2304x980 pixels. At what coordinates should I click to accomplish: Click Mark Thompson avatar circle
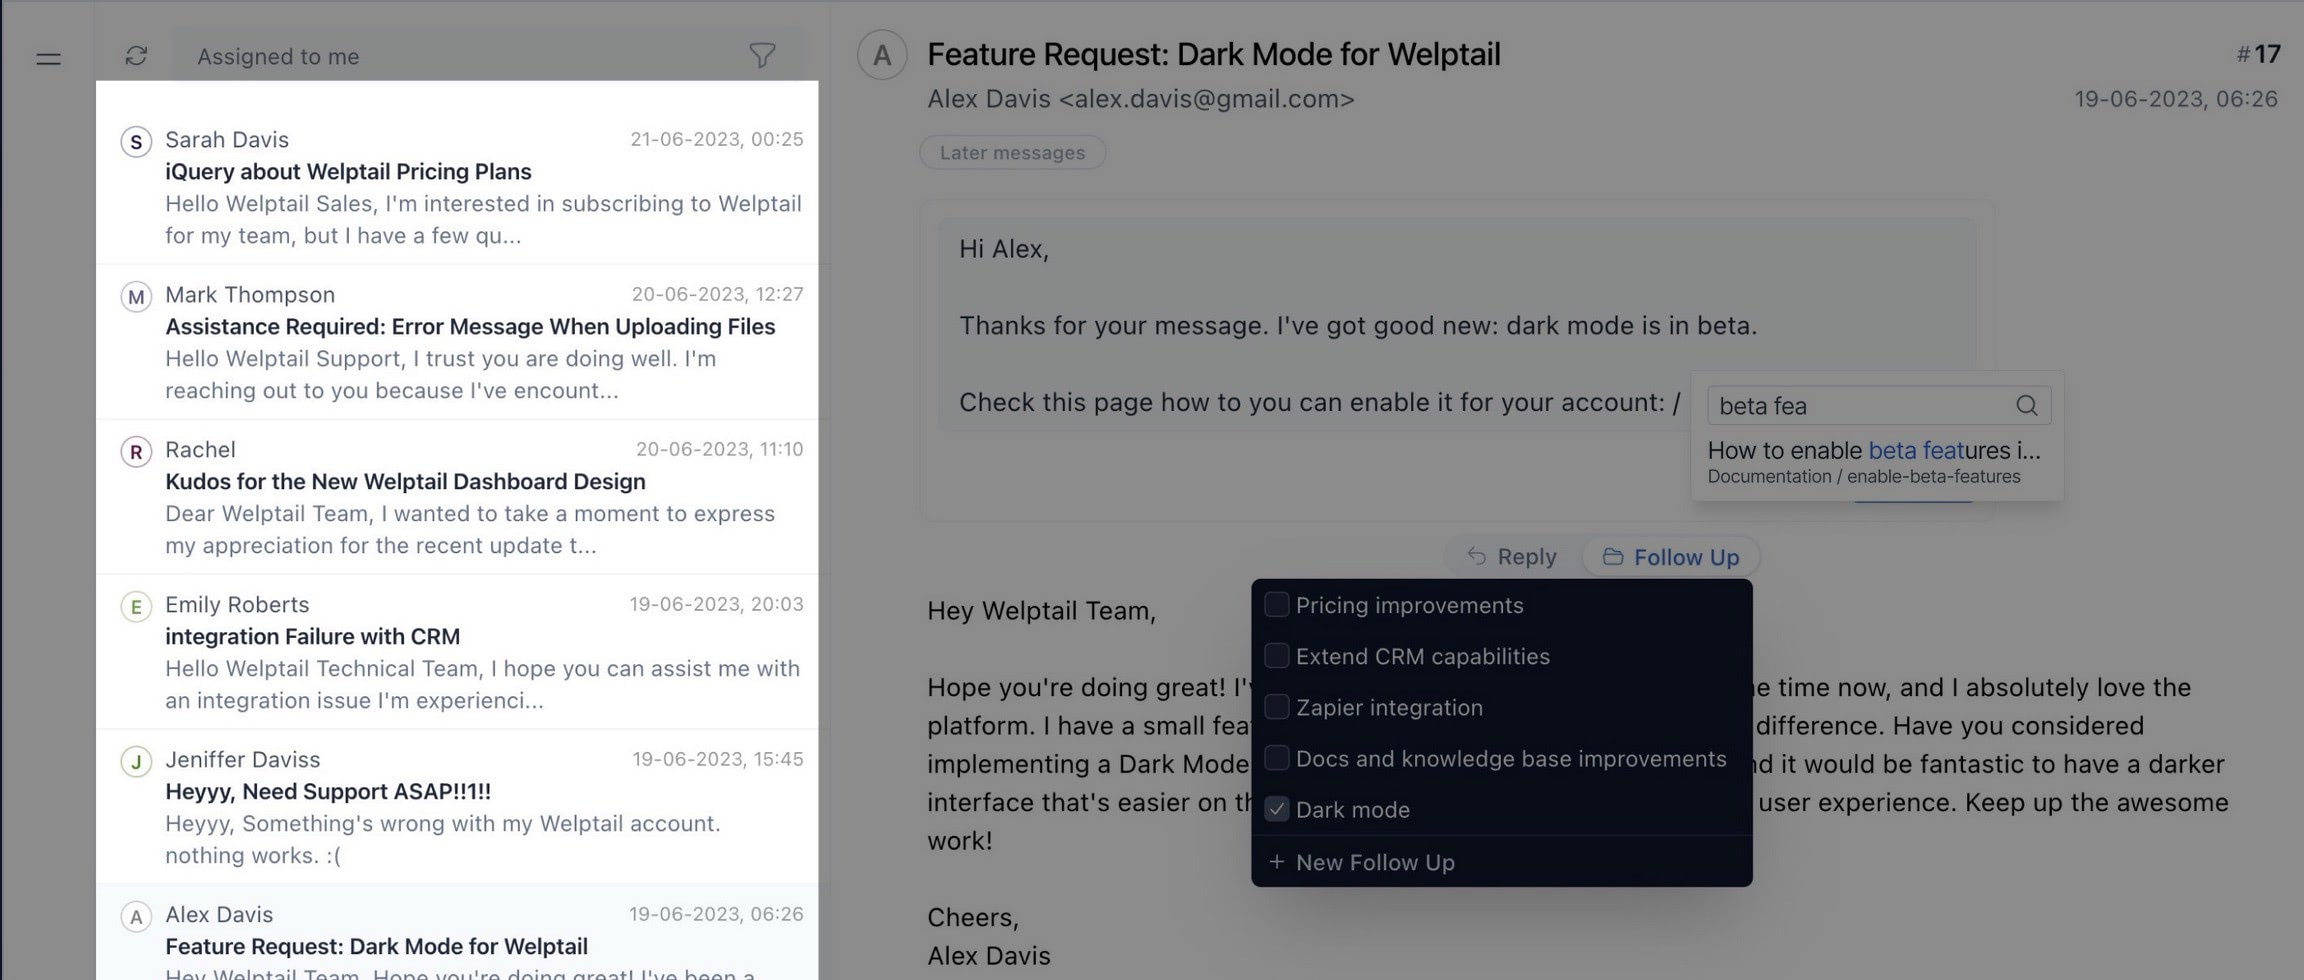pyautogui.click(x=136, y=296)
